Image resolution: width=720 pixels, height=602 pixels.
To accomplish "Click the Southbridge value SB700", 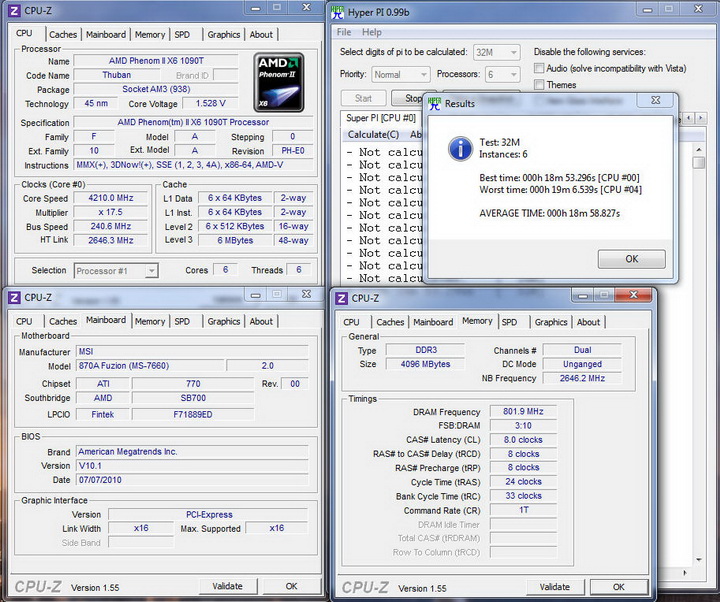I will point(193,398).
